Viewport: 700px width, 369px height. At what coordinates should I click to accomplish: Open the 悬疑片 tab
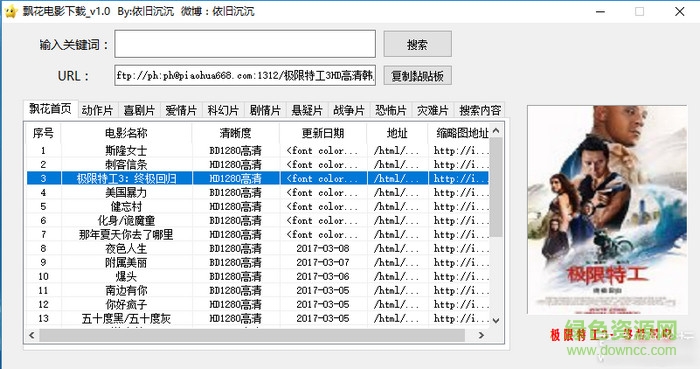point(307,110)
